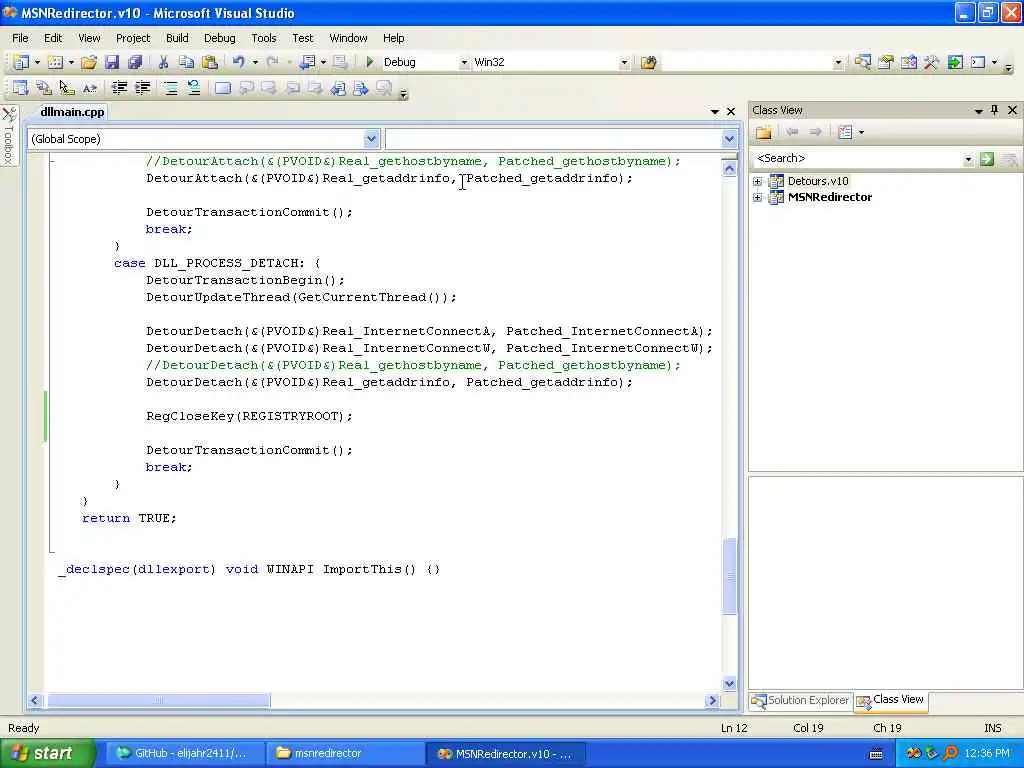Start debugging with the green play icon
The width and height of the screenshot is (1024, 768).
point(370,62)
